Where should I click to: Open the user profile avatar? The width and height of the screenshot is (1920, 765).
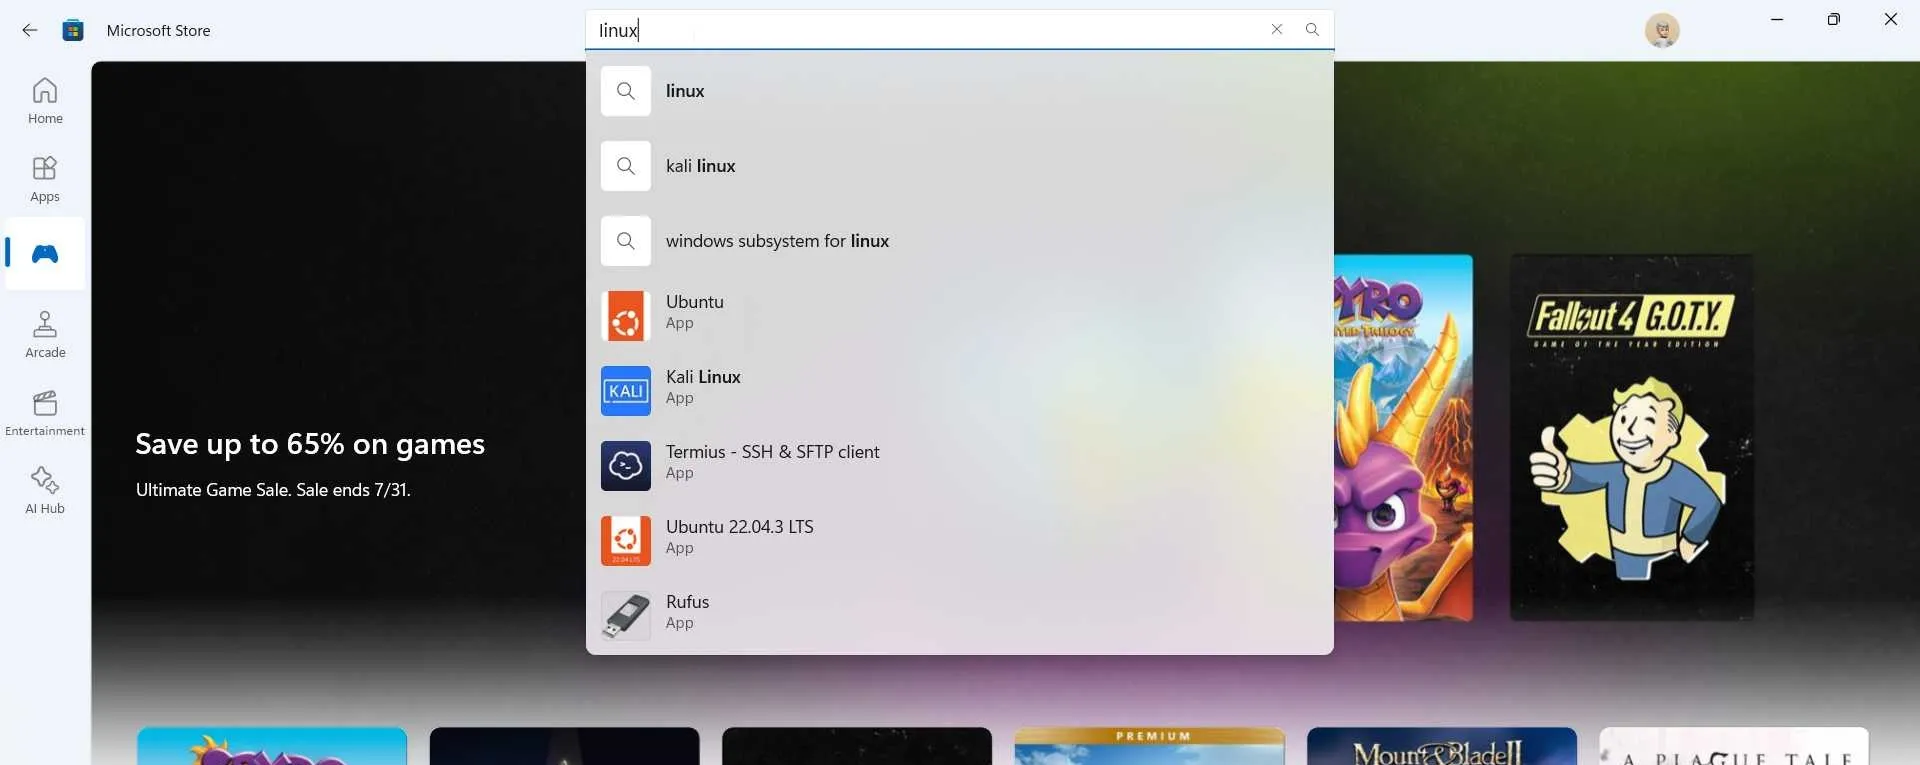tap(1662, 30)
